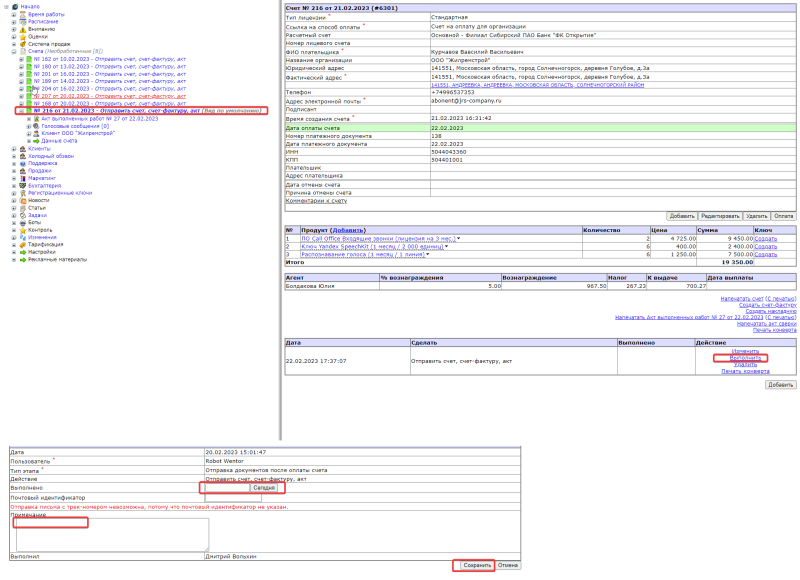
Task: Open invoice № 201 от 16.02.2023
Action: pos(110,74)
